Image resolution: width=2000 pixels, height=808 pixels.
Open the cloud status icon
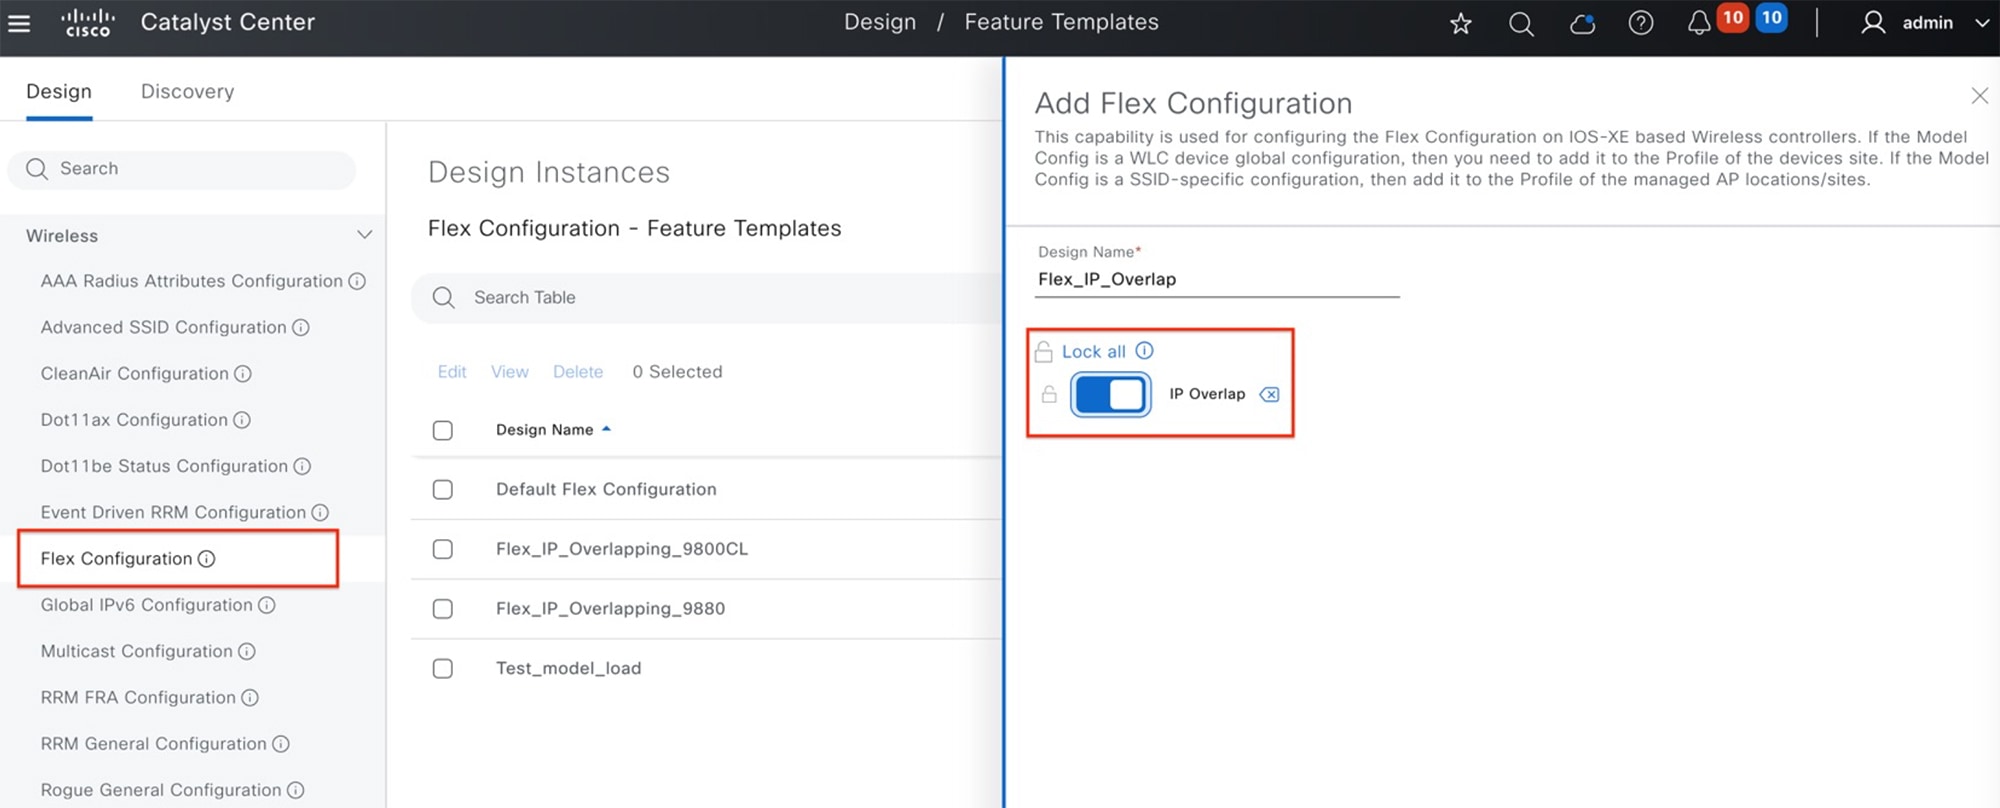[1582, 23]
